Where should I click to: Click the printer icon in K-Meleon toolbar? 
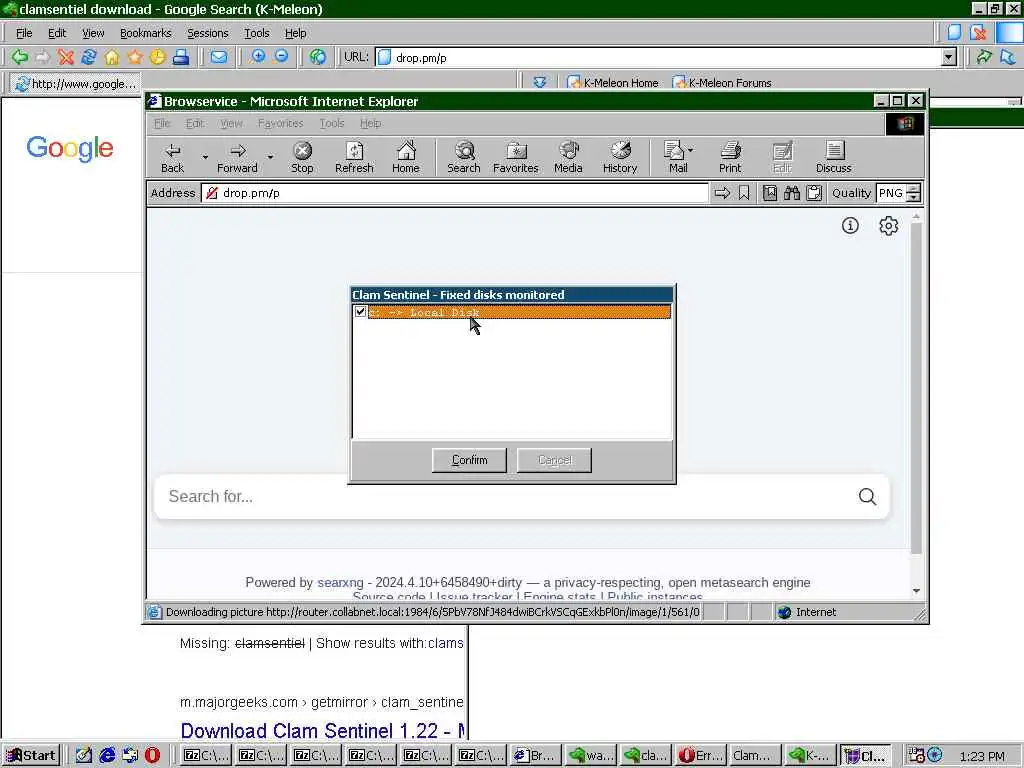(181, 57)
